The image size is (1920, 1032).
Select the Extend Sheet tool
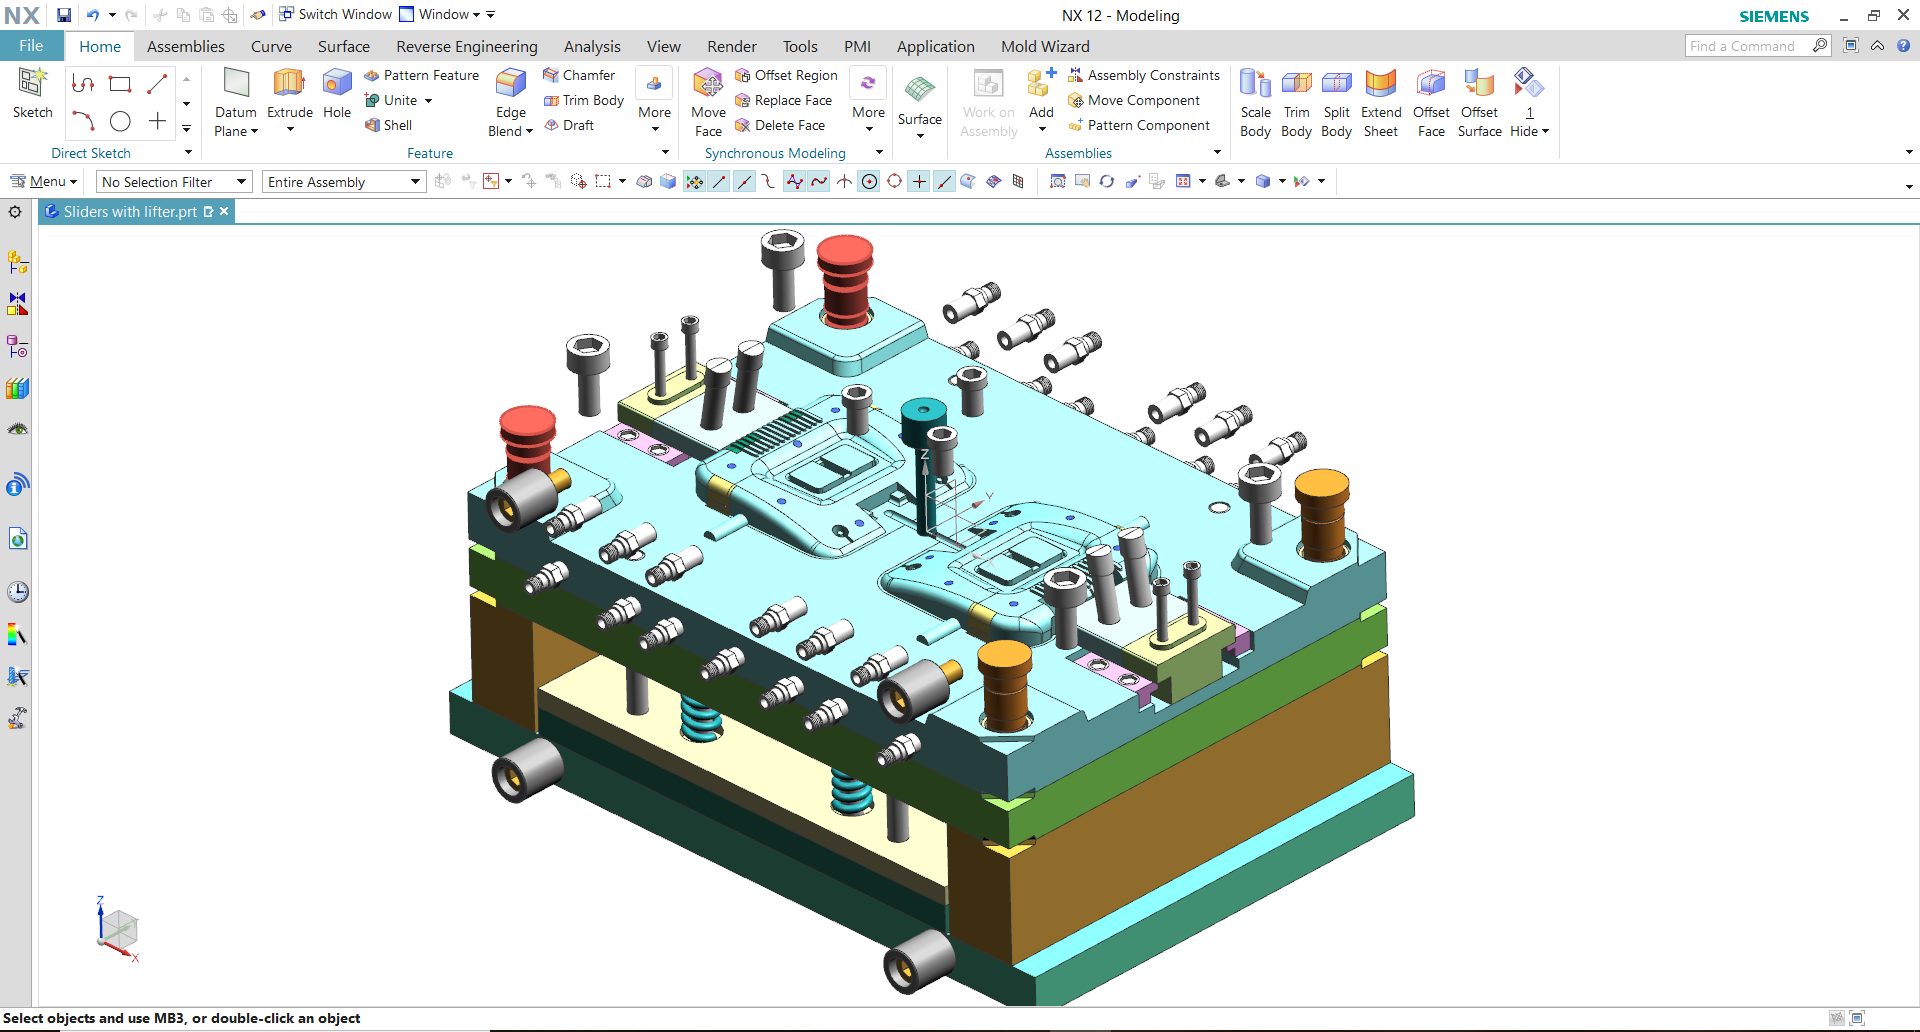pos(1380,102)
